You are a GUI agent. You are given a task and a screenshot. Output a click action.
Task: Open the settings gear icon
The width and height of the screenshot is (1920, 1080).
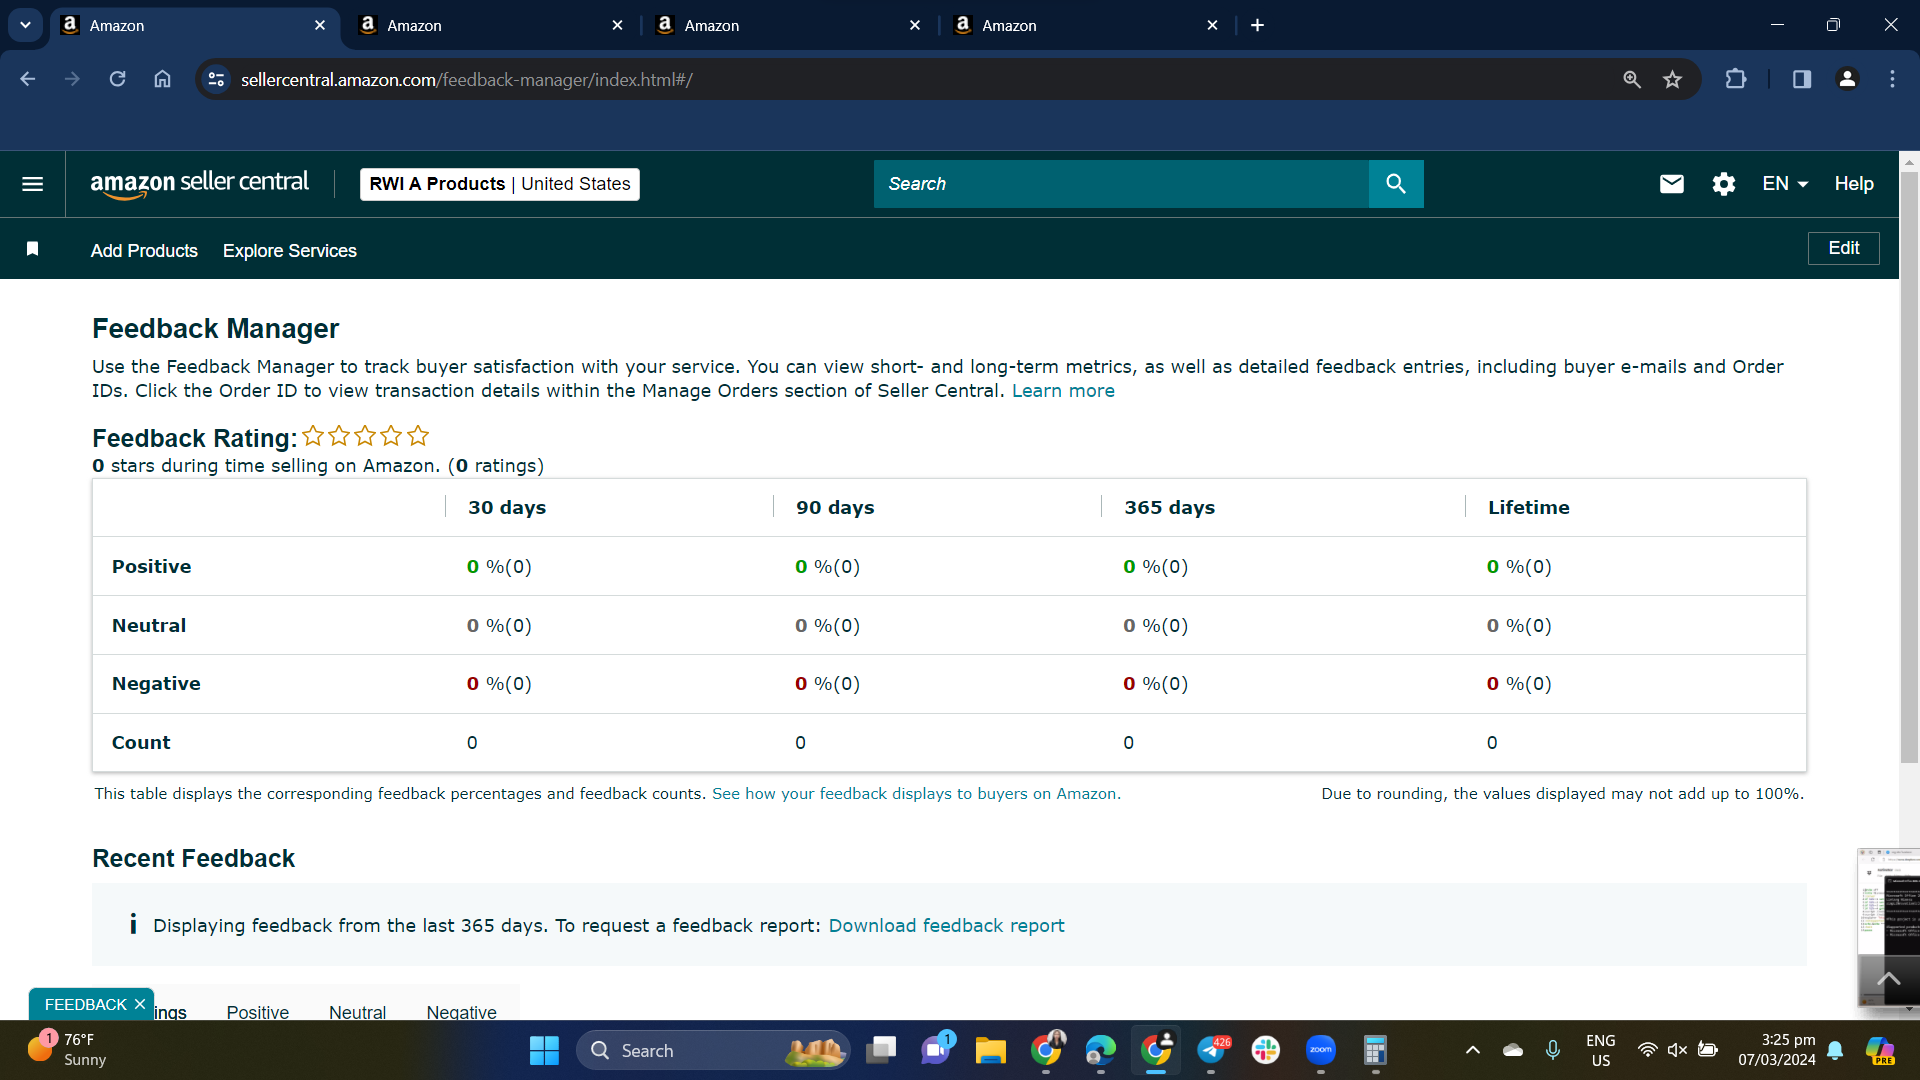coord(1723,184)
